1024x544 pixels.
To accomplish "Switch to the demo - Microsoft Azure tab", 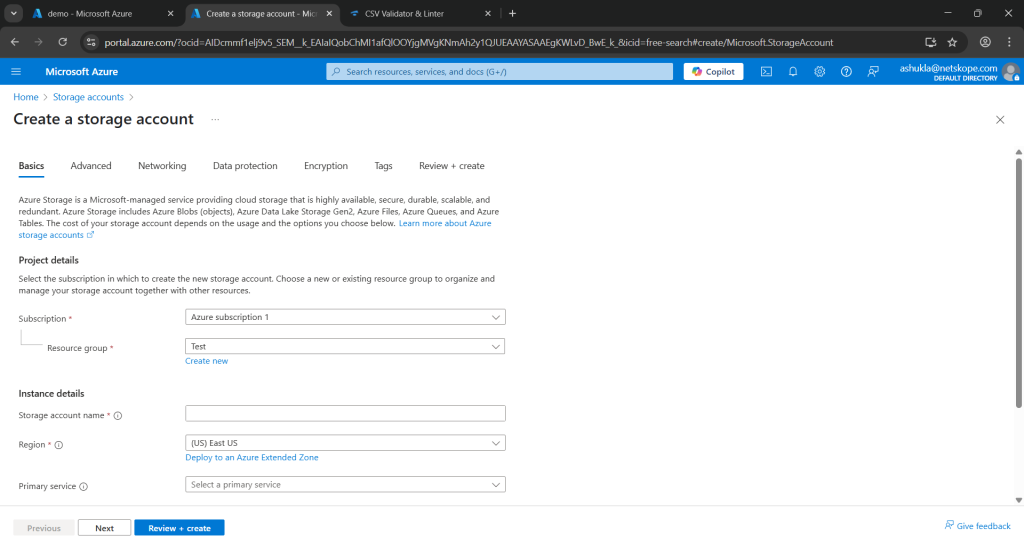I will [x=90, y=14].
